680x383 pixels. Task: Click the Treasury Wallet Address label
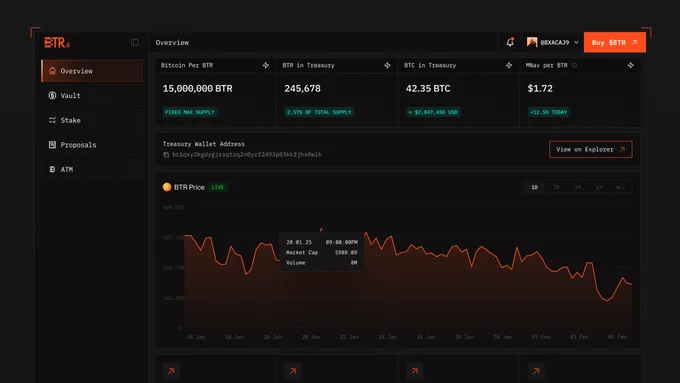[x=203, y=144]
